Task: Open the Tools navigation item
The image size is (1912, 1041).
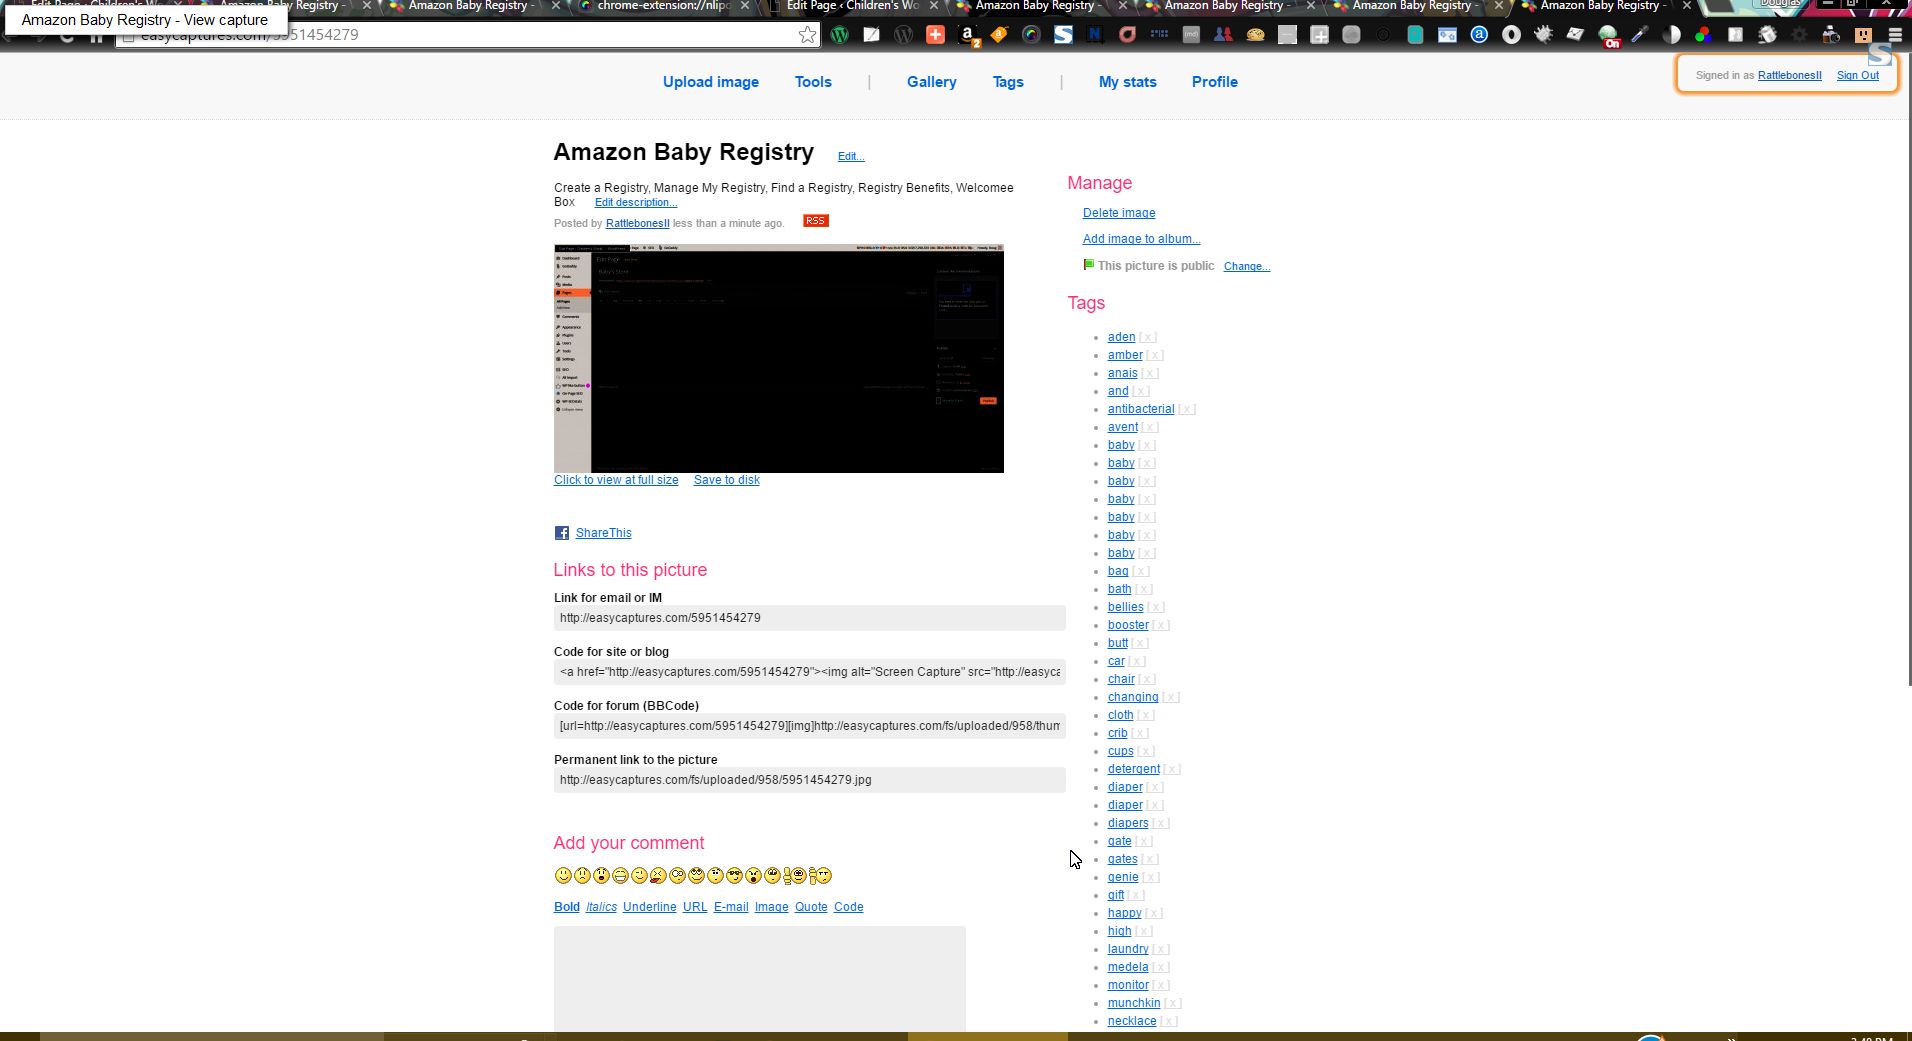Action: [813, 82]
